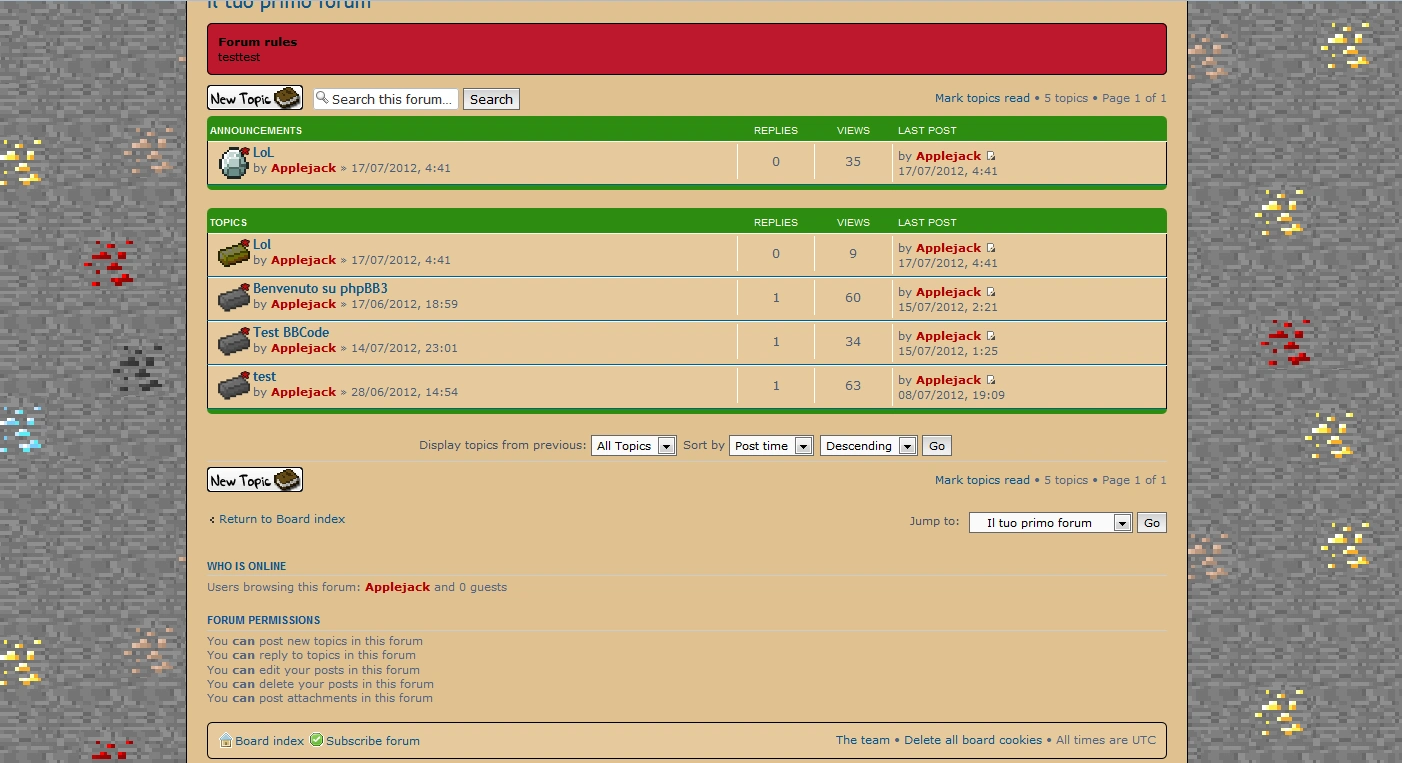Screen dimensions: 1402x763
Task: Open the LoL announcement topic
Action: pos(263,152)
